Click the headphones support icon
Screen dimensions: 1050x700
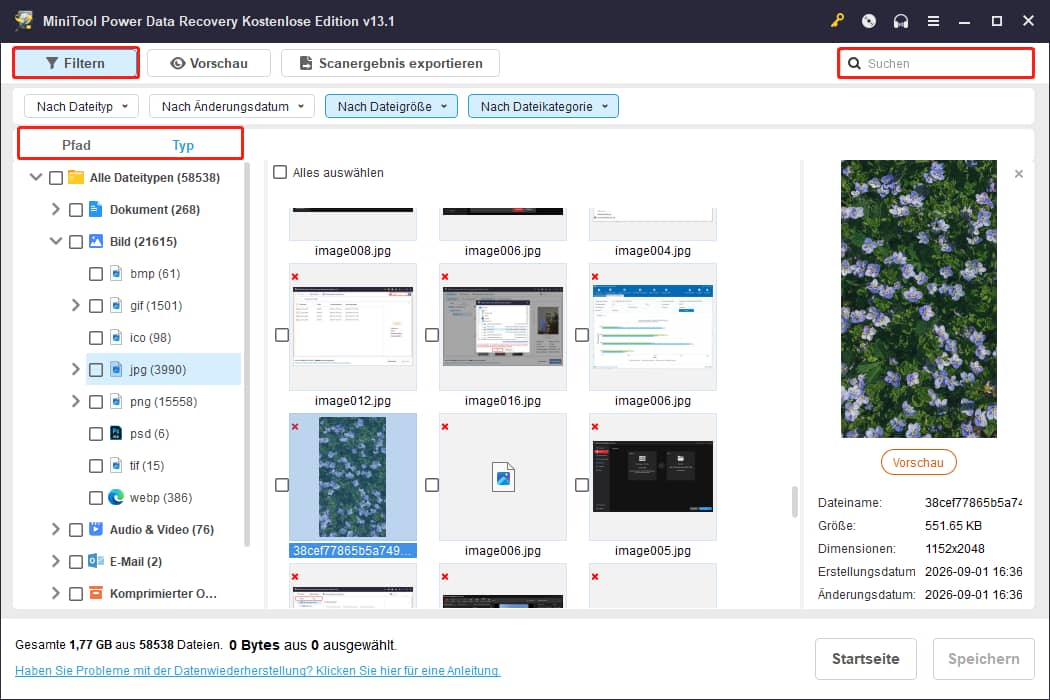[901, 21]
